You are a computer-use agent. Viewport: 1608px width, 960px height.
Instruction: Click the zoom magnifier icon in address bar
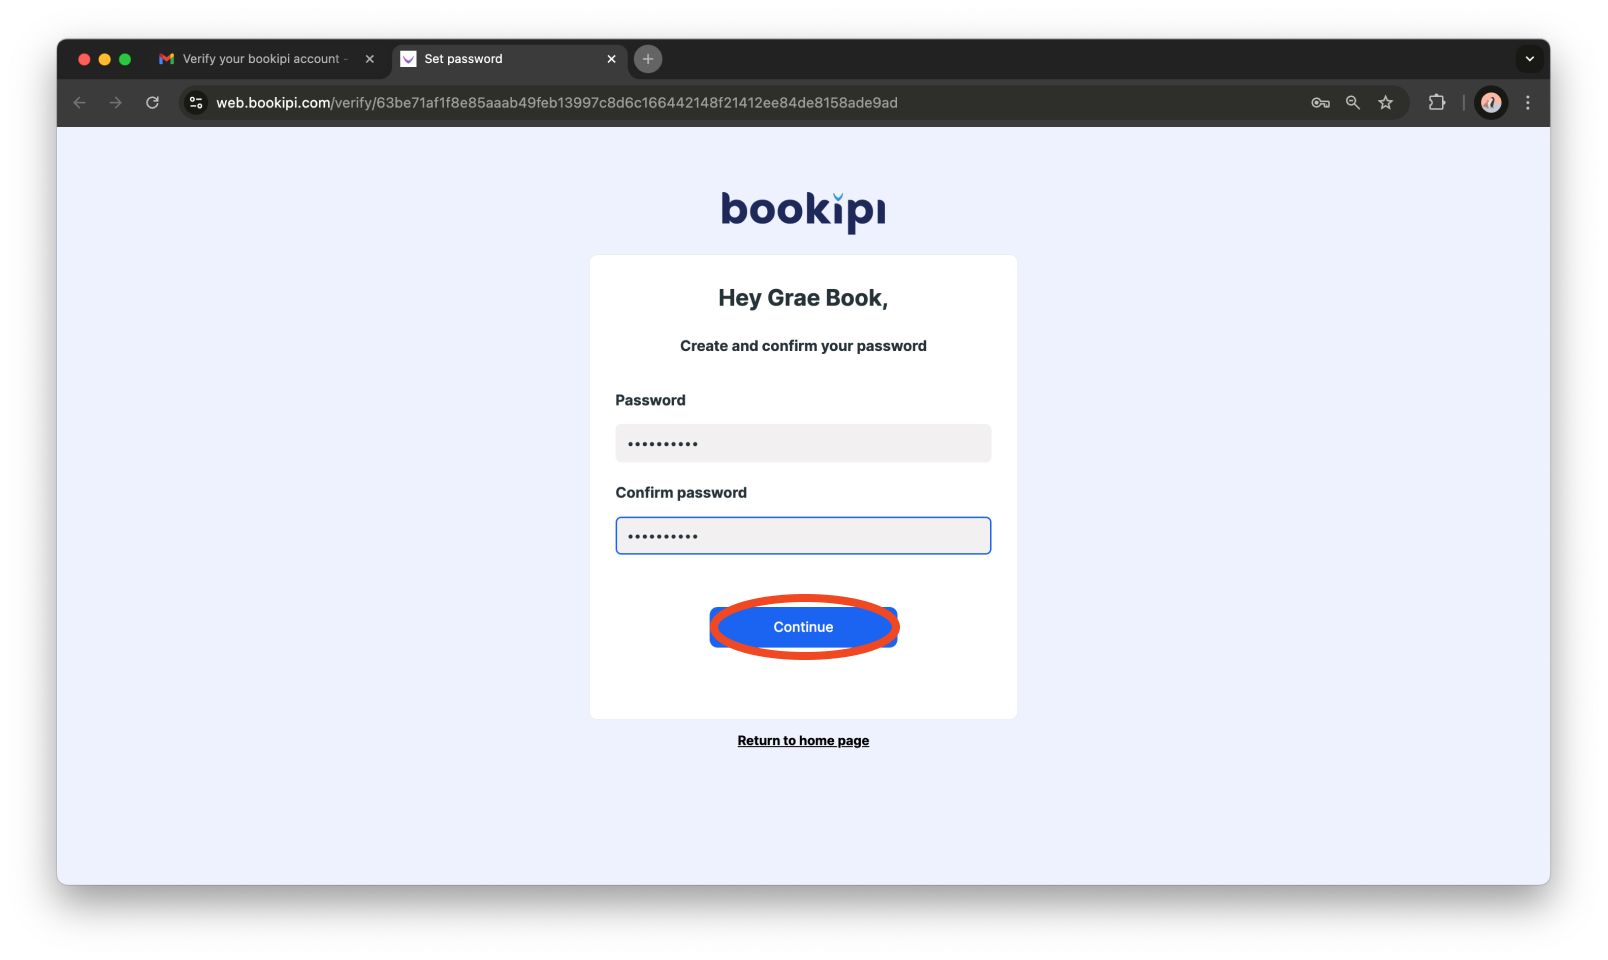pos(1352,102)
